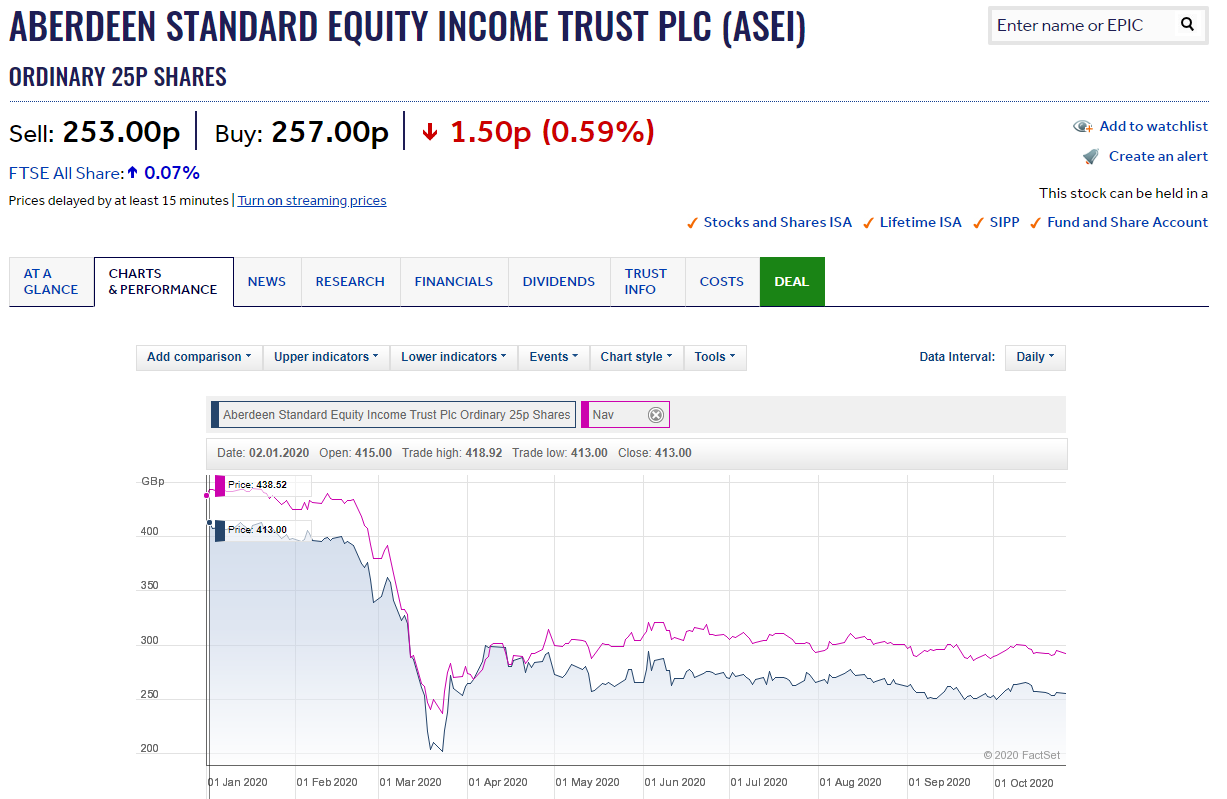Open Chart style dropdown

pos(636,357)
